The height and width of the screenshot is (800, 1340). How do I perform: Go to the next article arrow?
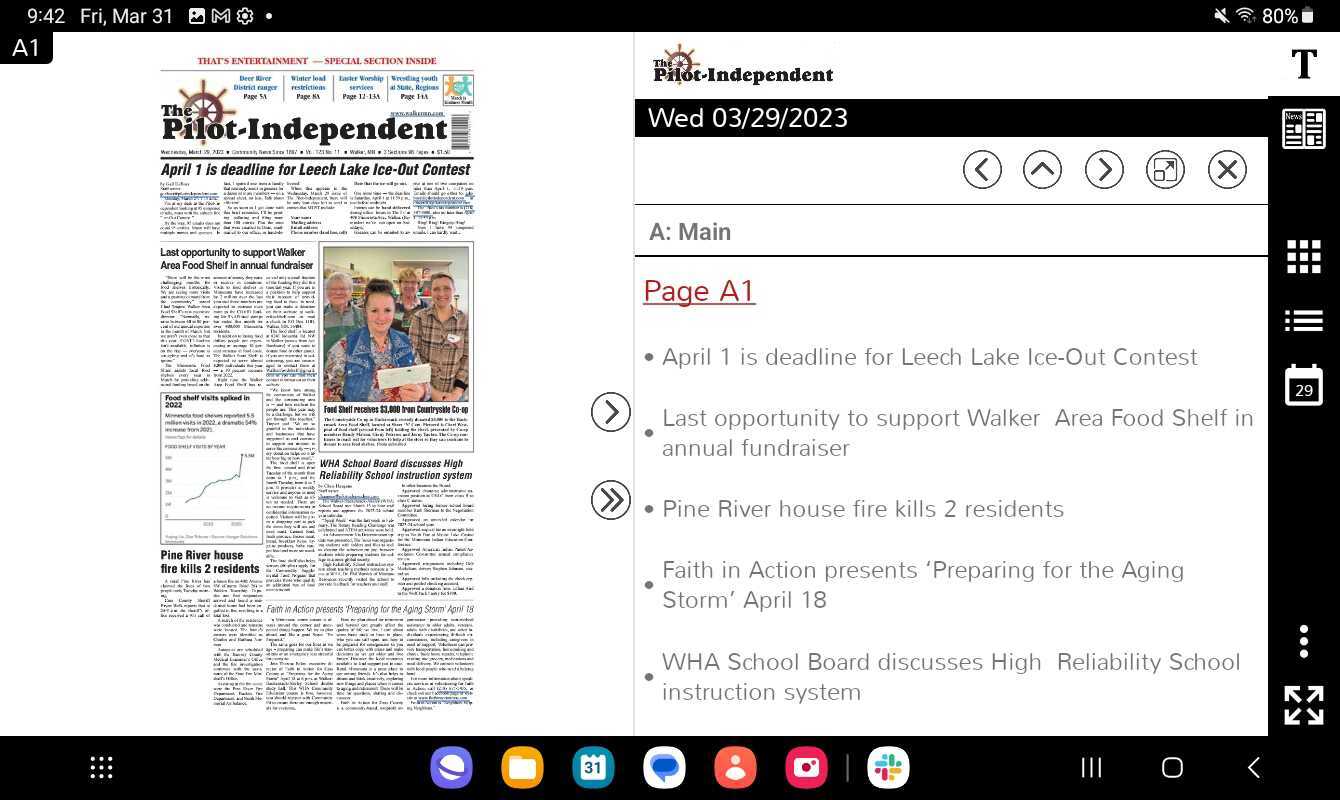point(1104,170)
